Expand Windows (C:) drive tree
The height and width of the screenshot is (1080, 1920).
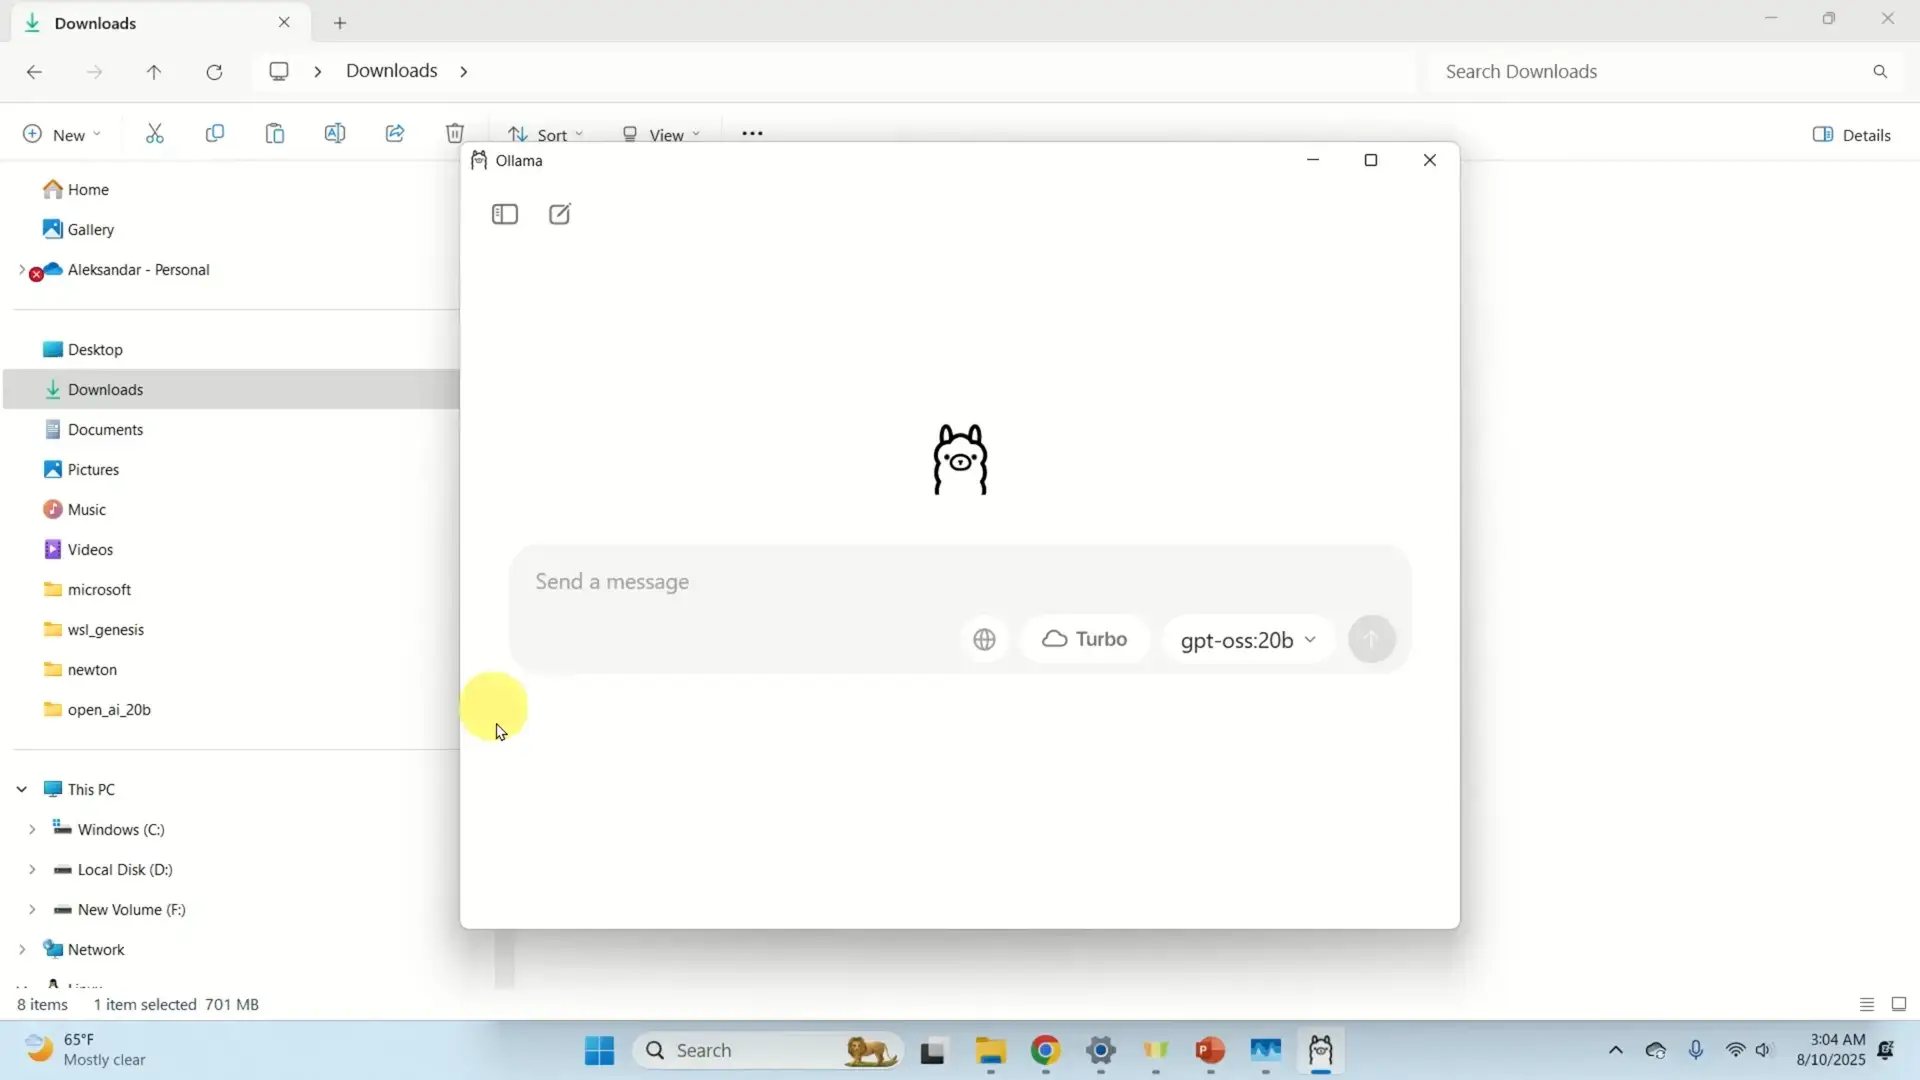(32, 829)
